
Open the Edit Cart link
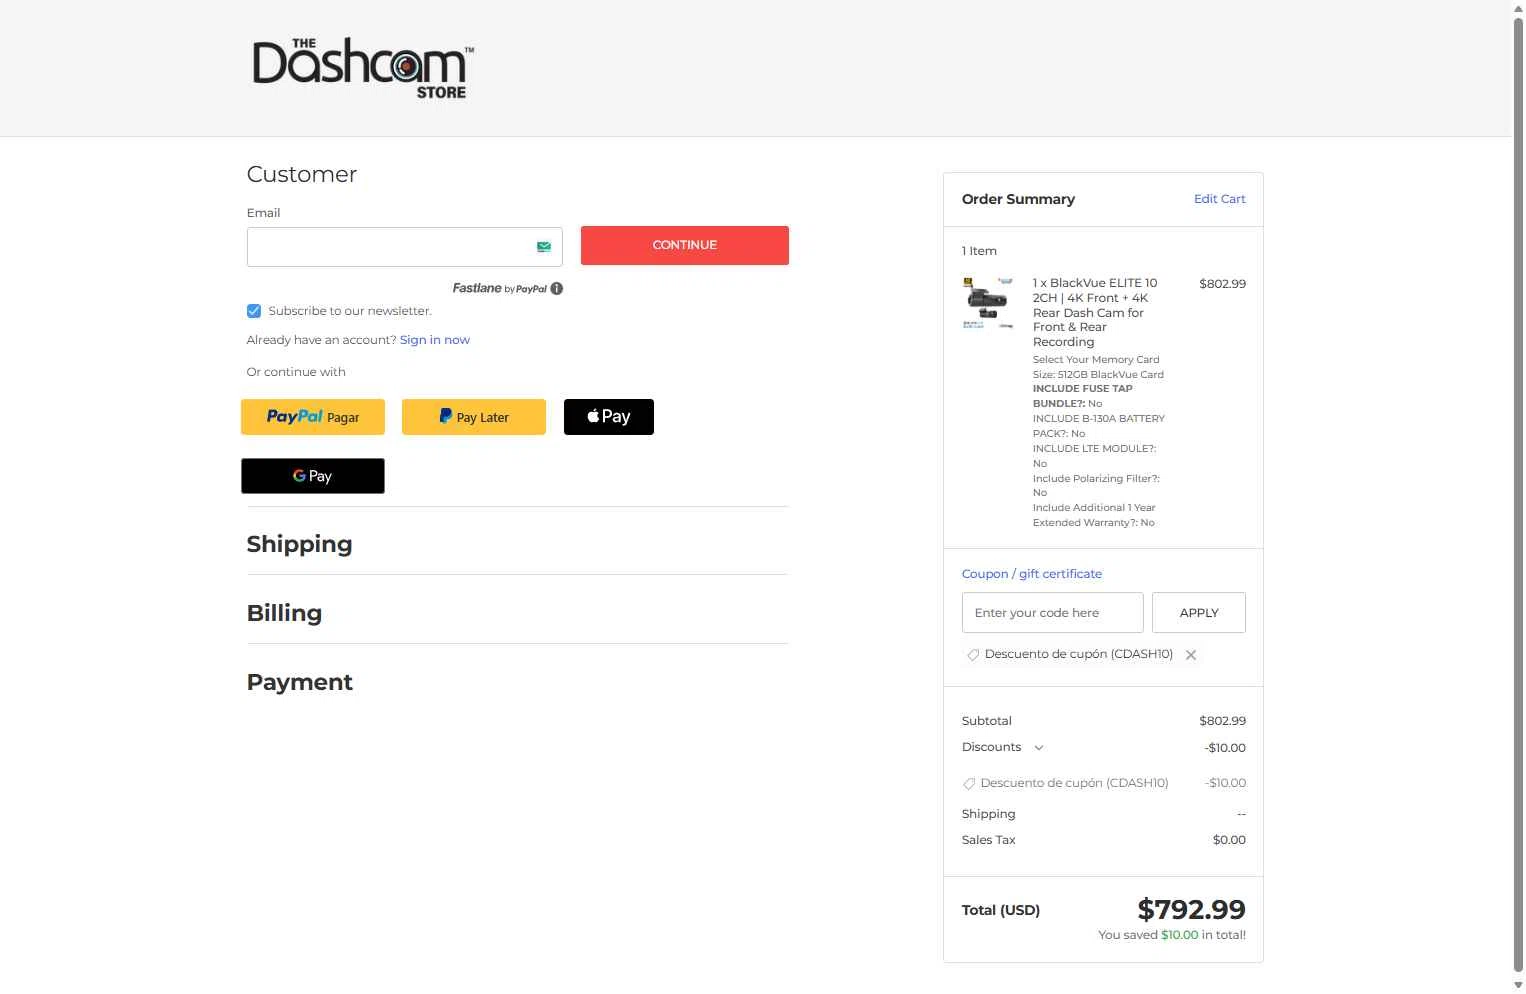click(1220, 199)
